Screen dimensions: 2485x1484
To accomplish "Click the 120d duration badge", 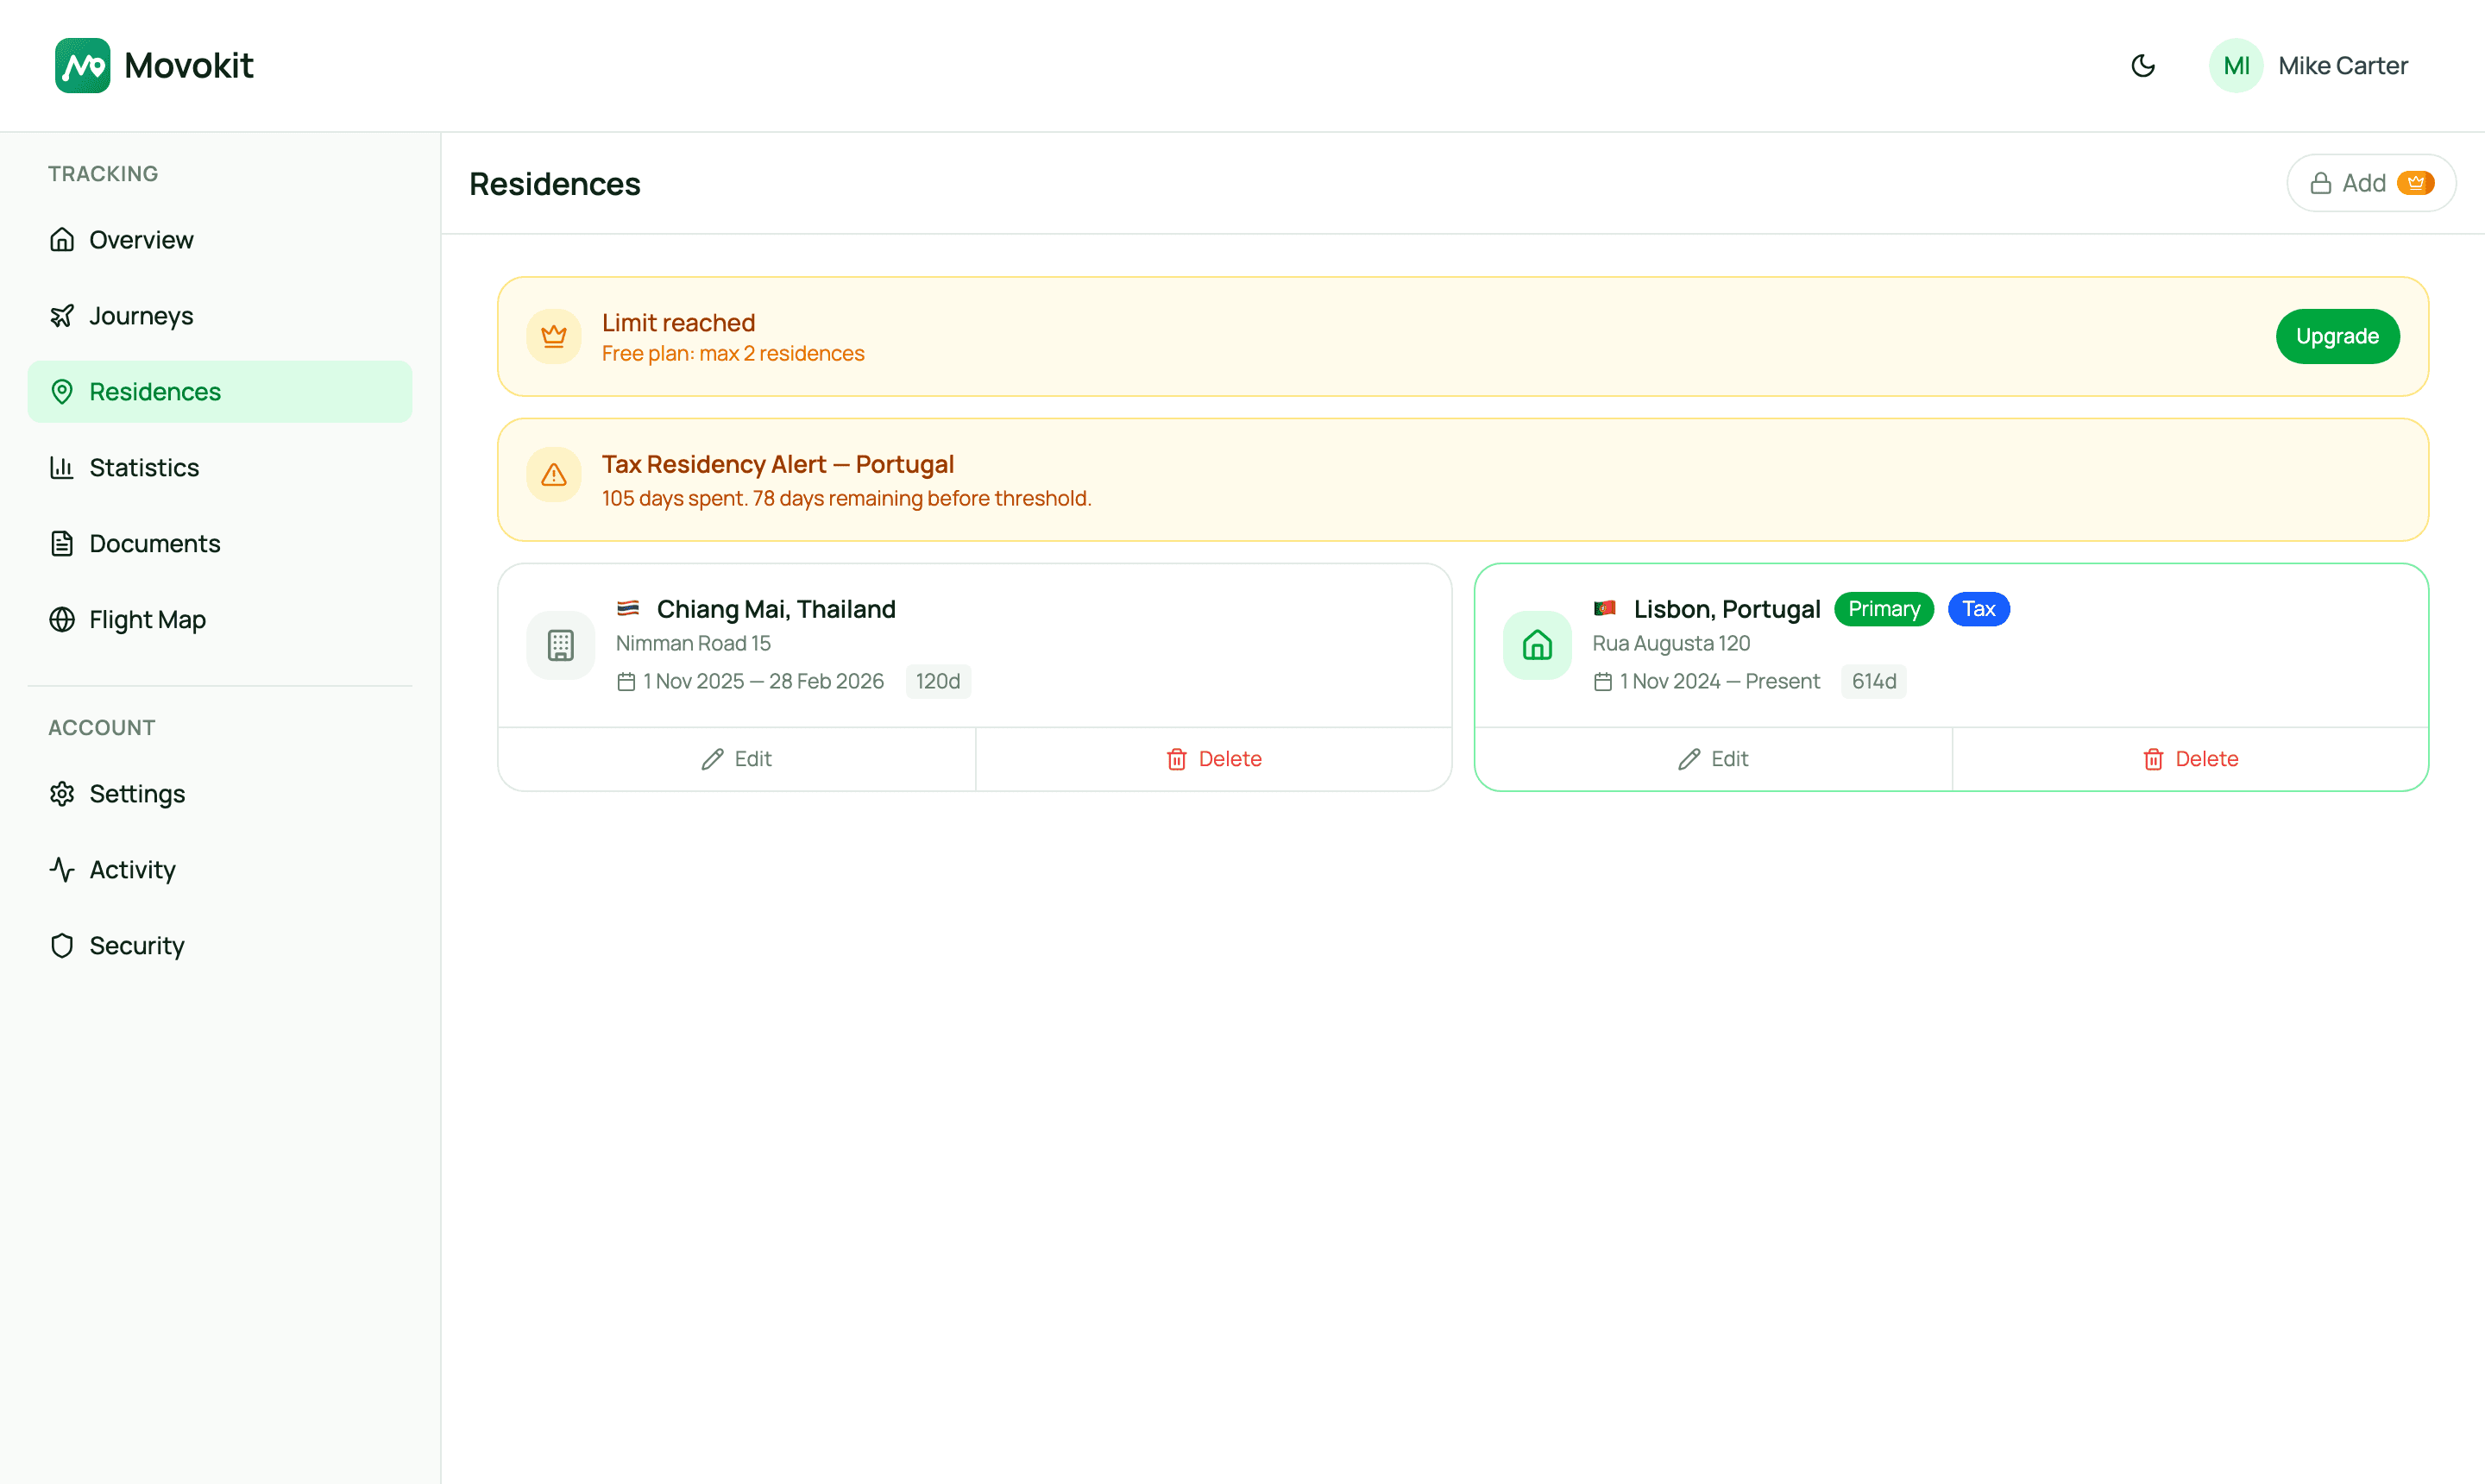I will (x=938, y=681).
